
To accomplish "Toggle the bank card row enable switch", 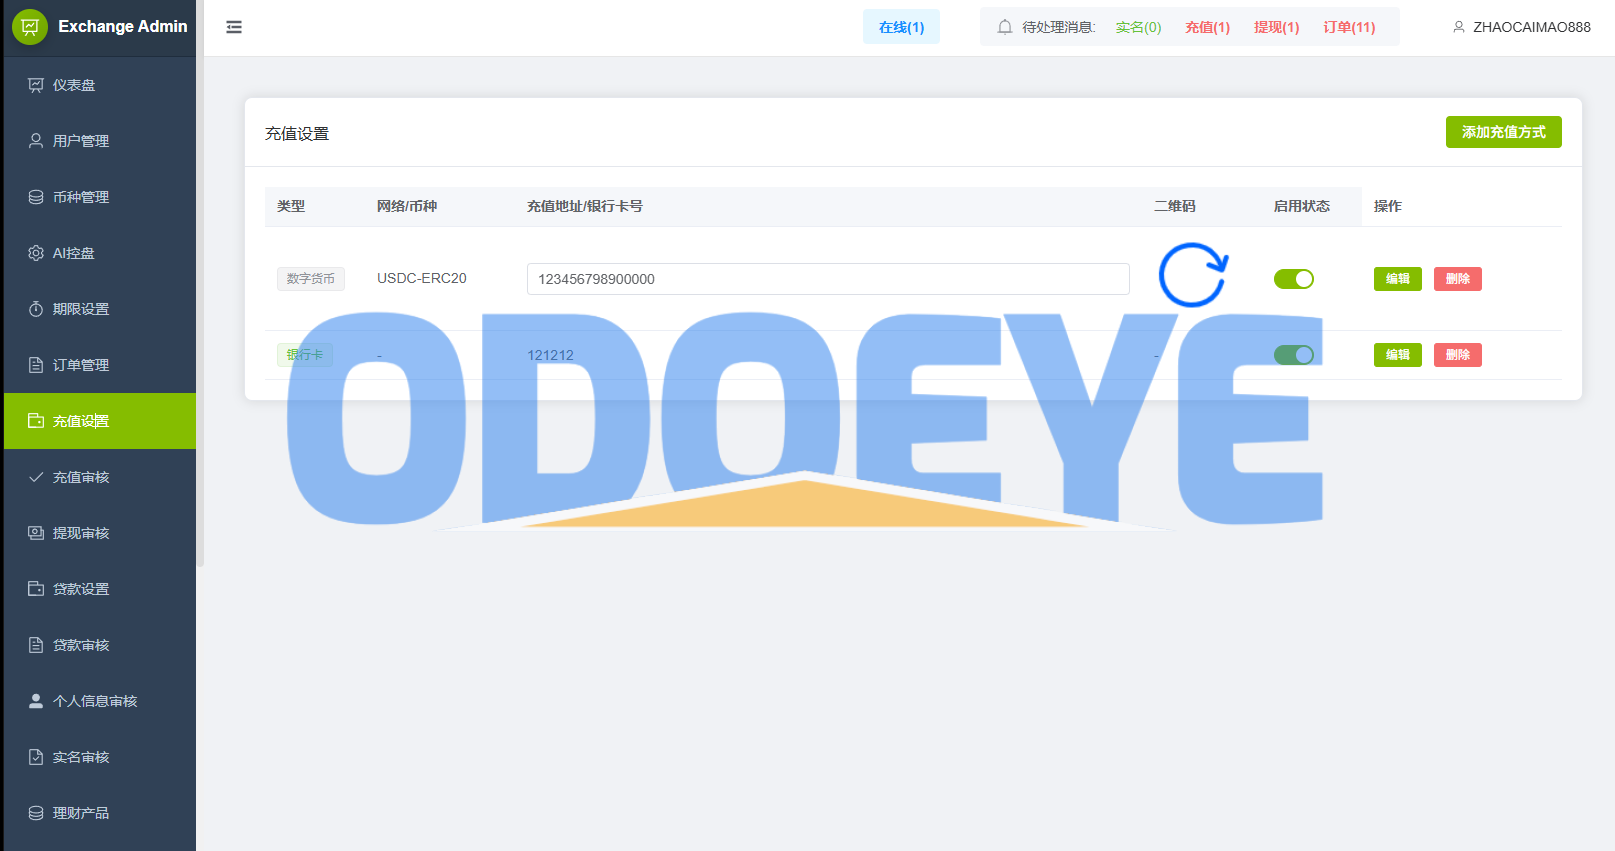I will 1293,355.
